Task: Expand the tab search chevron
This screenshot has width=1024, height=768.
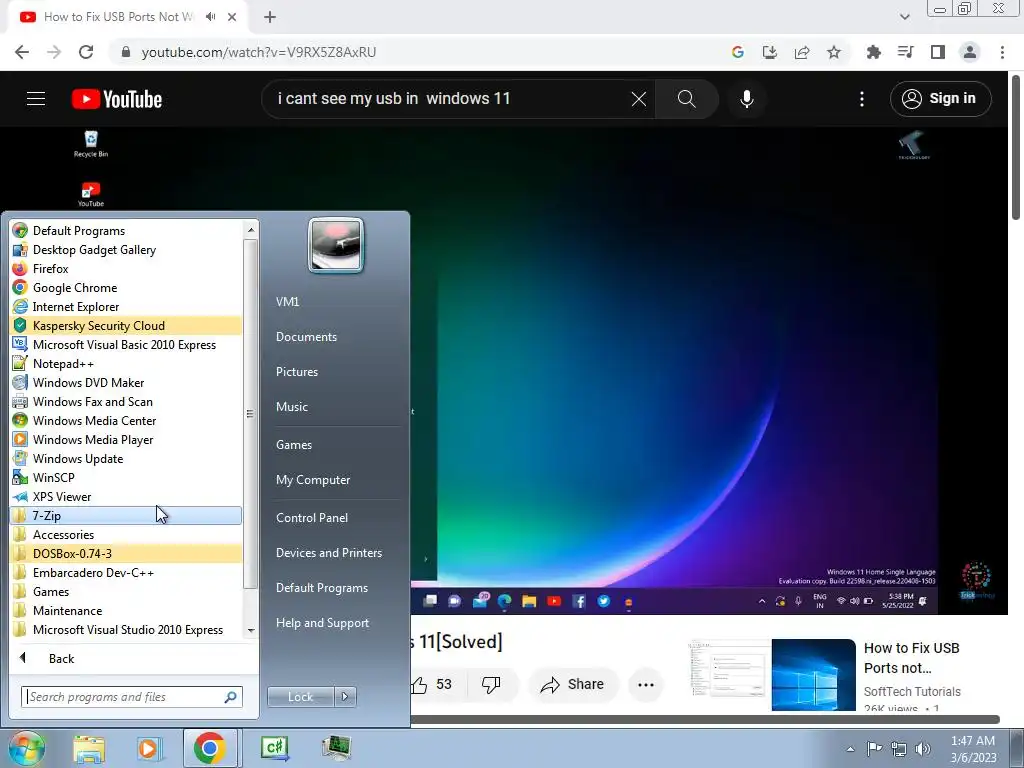Action: [904, 17]
